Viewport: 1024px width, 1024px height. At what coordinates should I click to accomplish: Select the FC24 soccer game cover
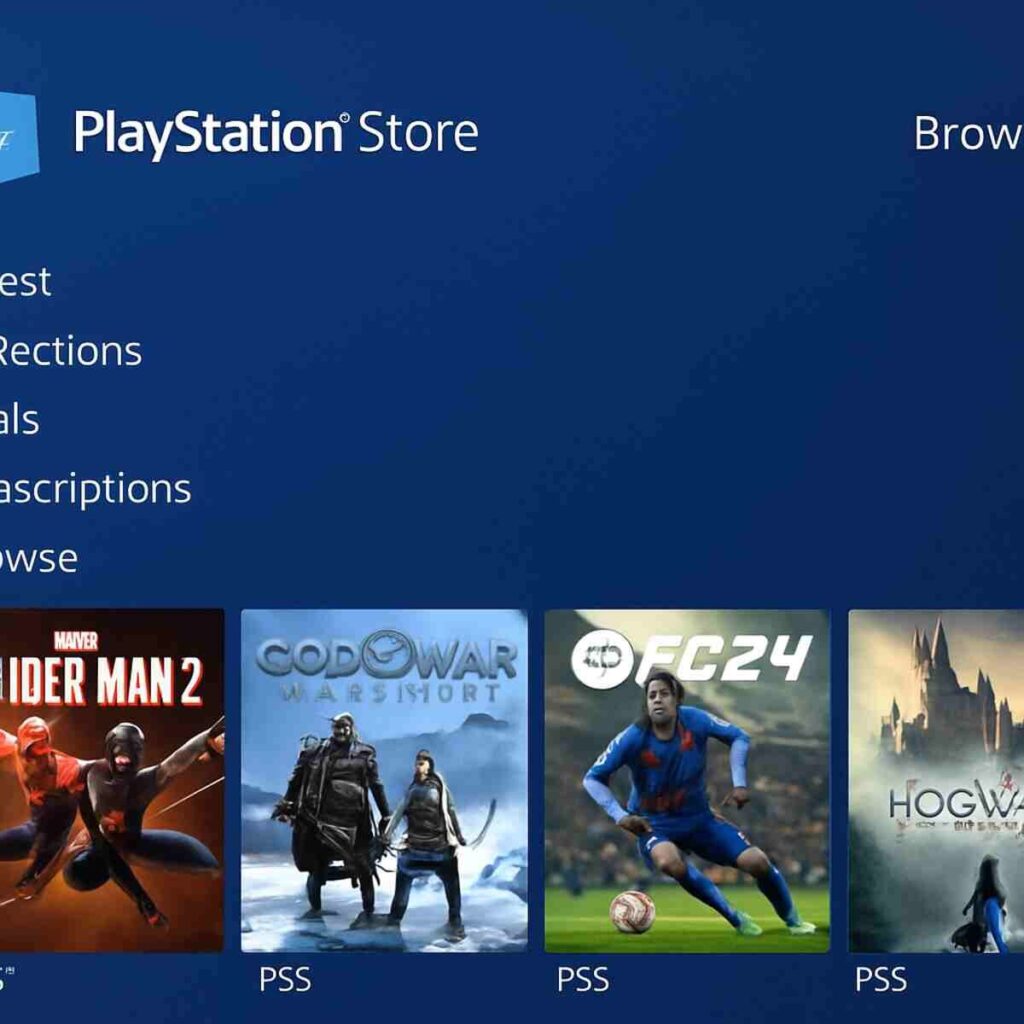click(687, 780)
